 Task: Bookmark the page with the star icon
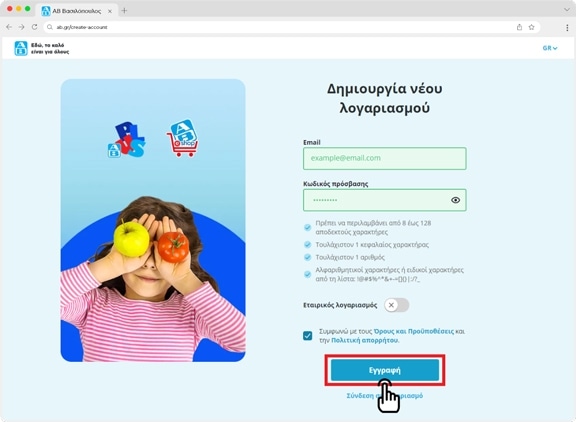coord(532,27)
